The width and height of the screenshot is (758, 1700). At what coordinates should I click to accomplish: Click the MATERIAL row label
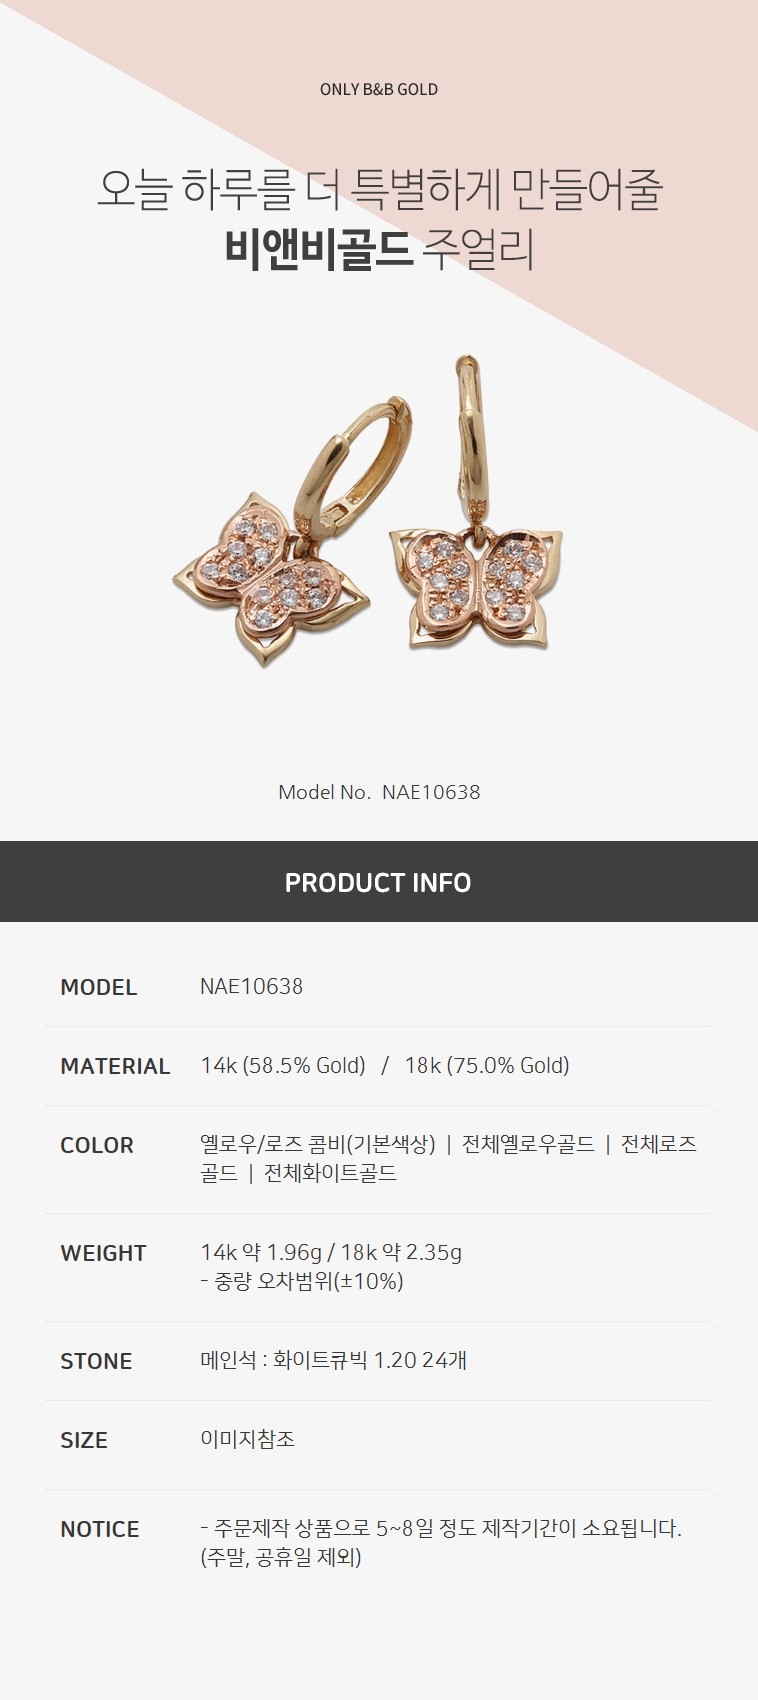[x=115, y=1066]
